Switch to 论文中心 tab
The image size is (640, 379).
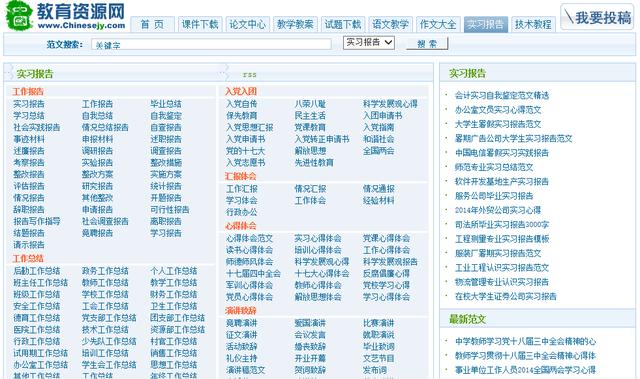pyautogui.click(x=247, y=24)
